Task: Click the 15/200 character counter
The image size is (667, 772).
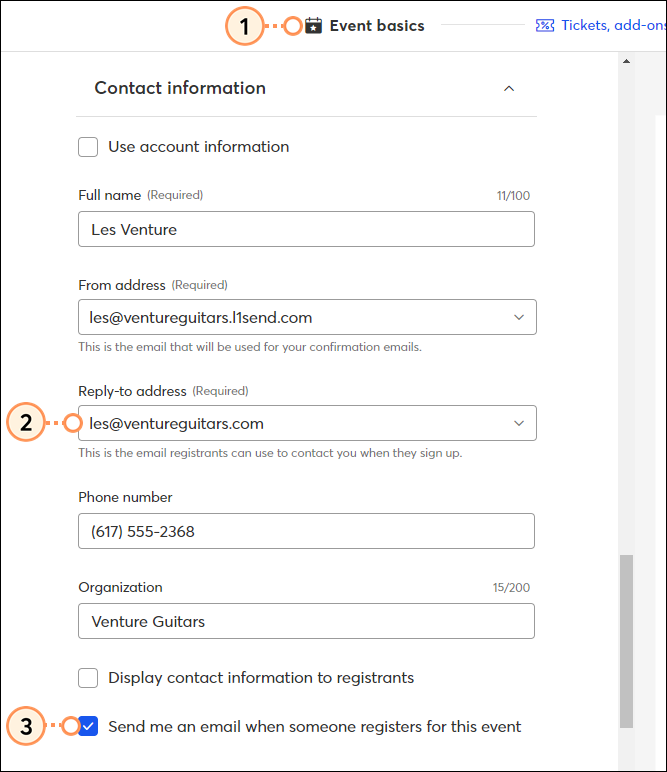Action: click(x=511, y=587)
